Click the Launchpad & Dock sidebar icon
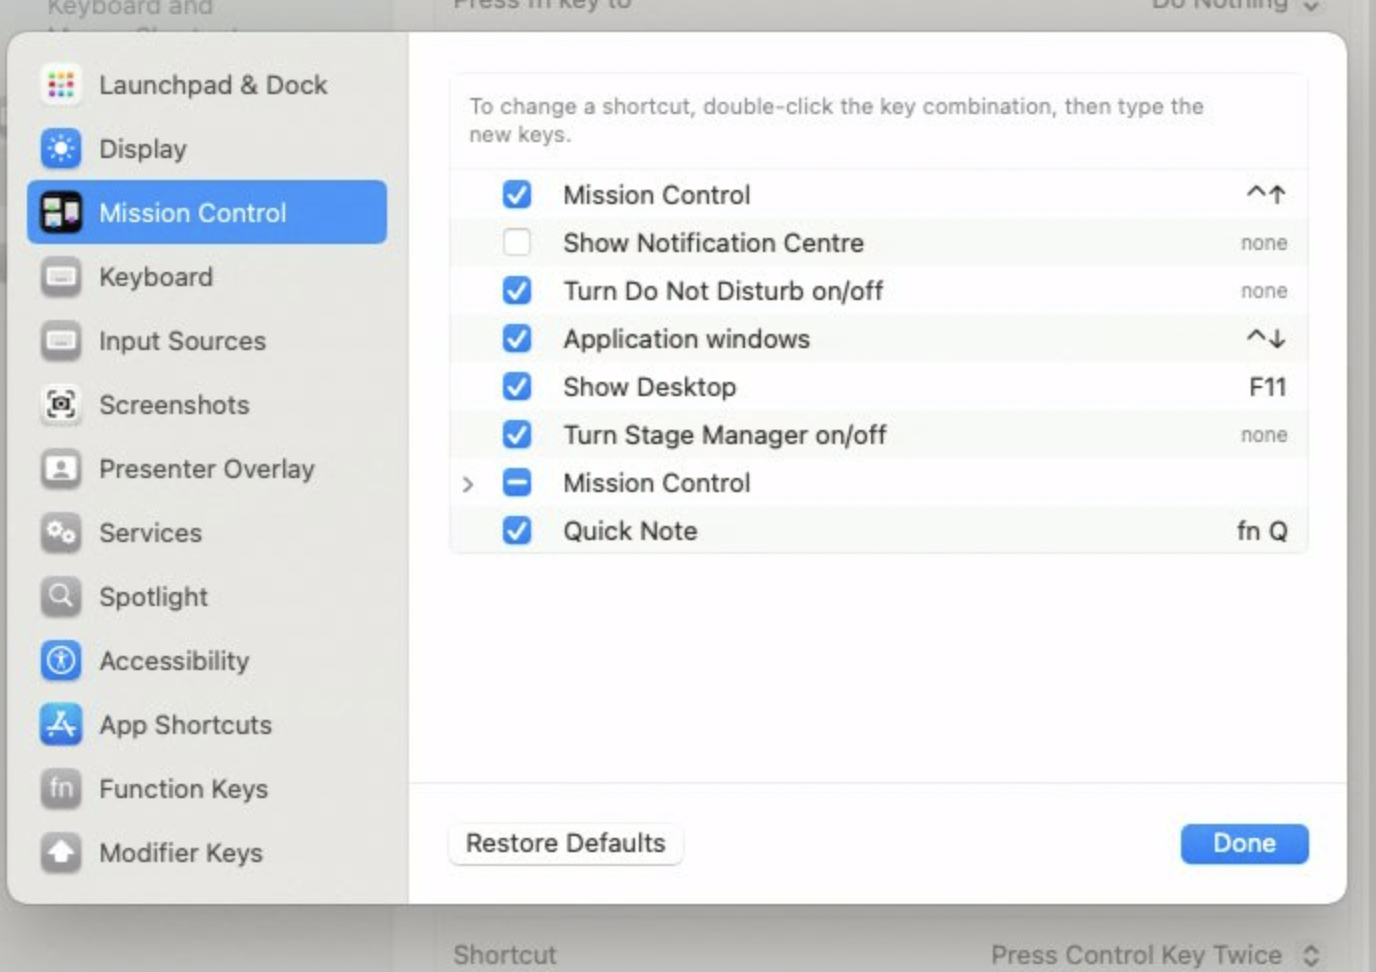The image size is (1376, 972). tap(61, 85)
